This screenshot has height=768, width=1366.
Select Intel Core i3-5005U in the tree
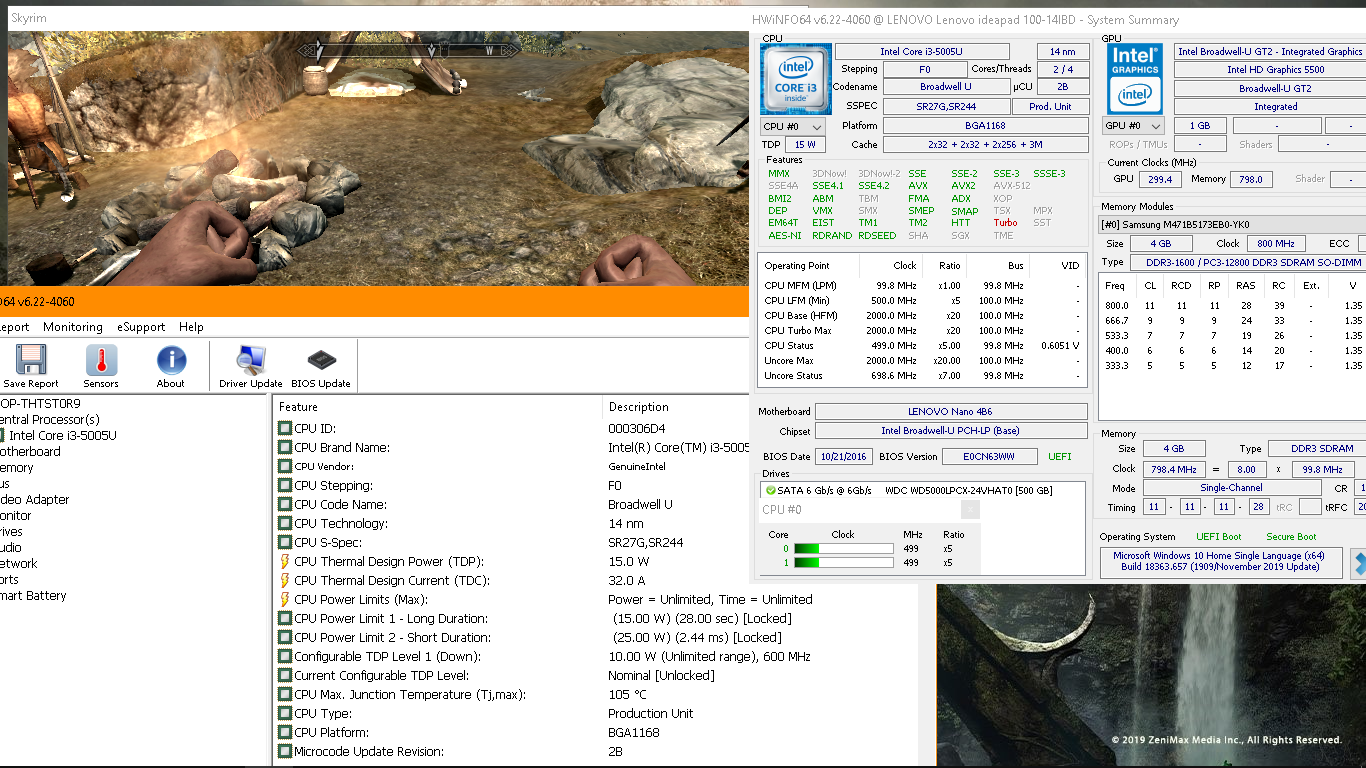62,436
